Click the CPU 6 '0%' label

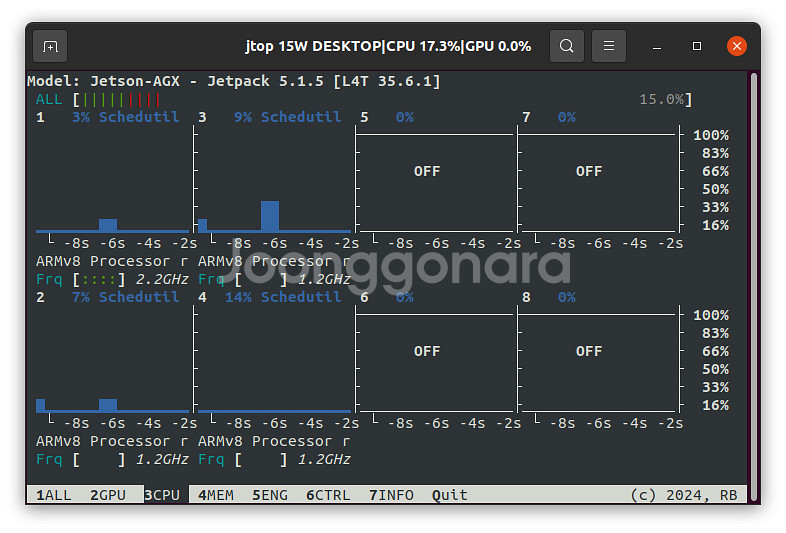coord(405,297)
